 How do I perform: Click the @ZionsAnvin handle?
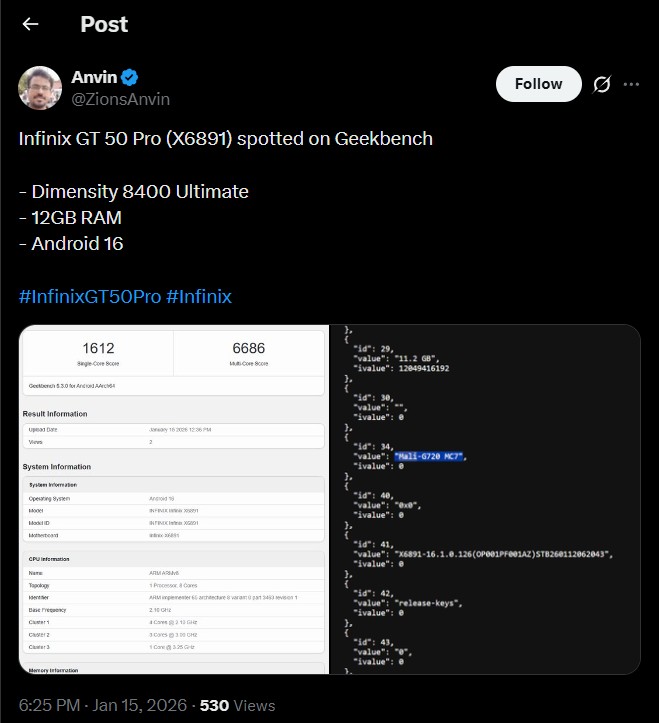(120, 99)
